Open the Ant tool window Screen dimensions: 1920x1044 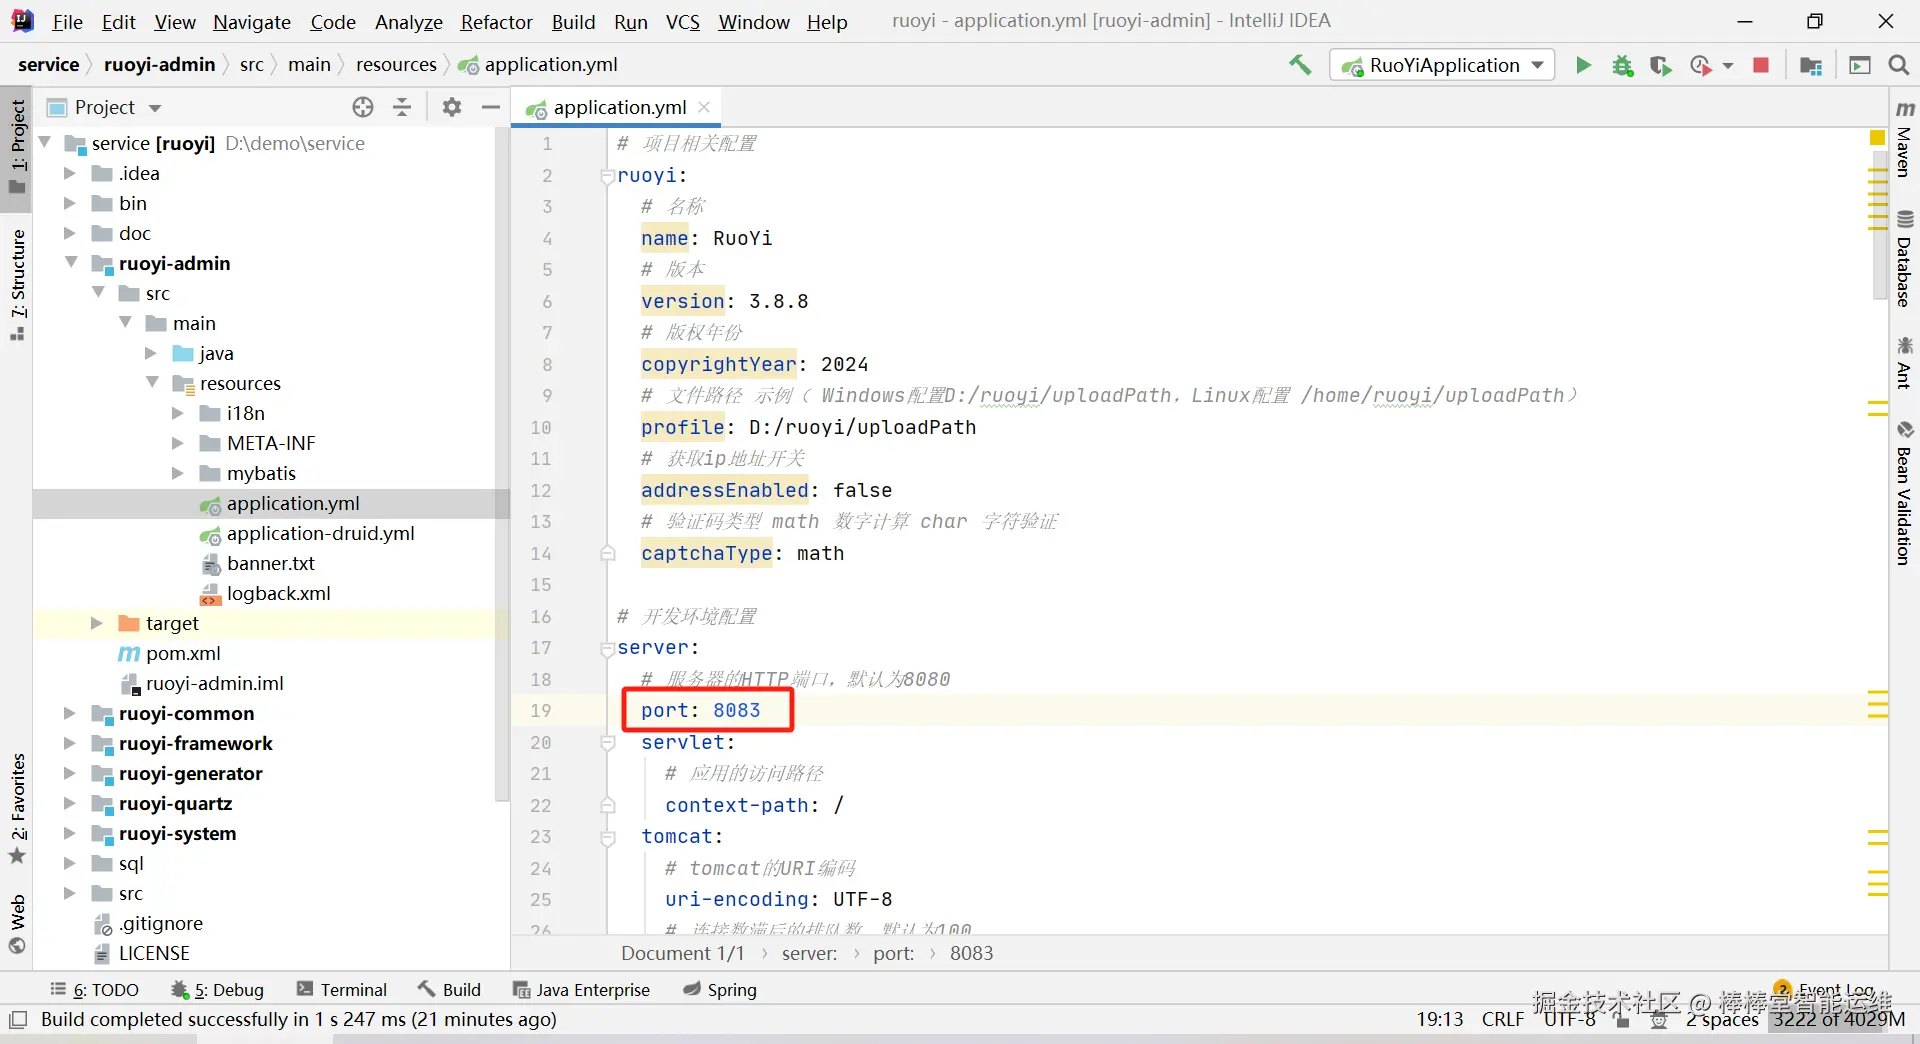1904,363
